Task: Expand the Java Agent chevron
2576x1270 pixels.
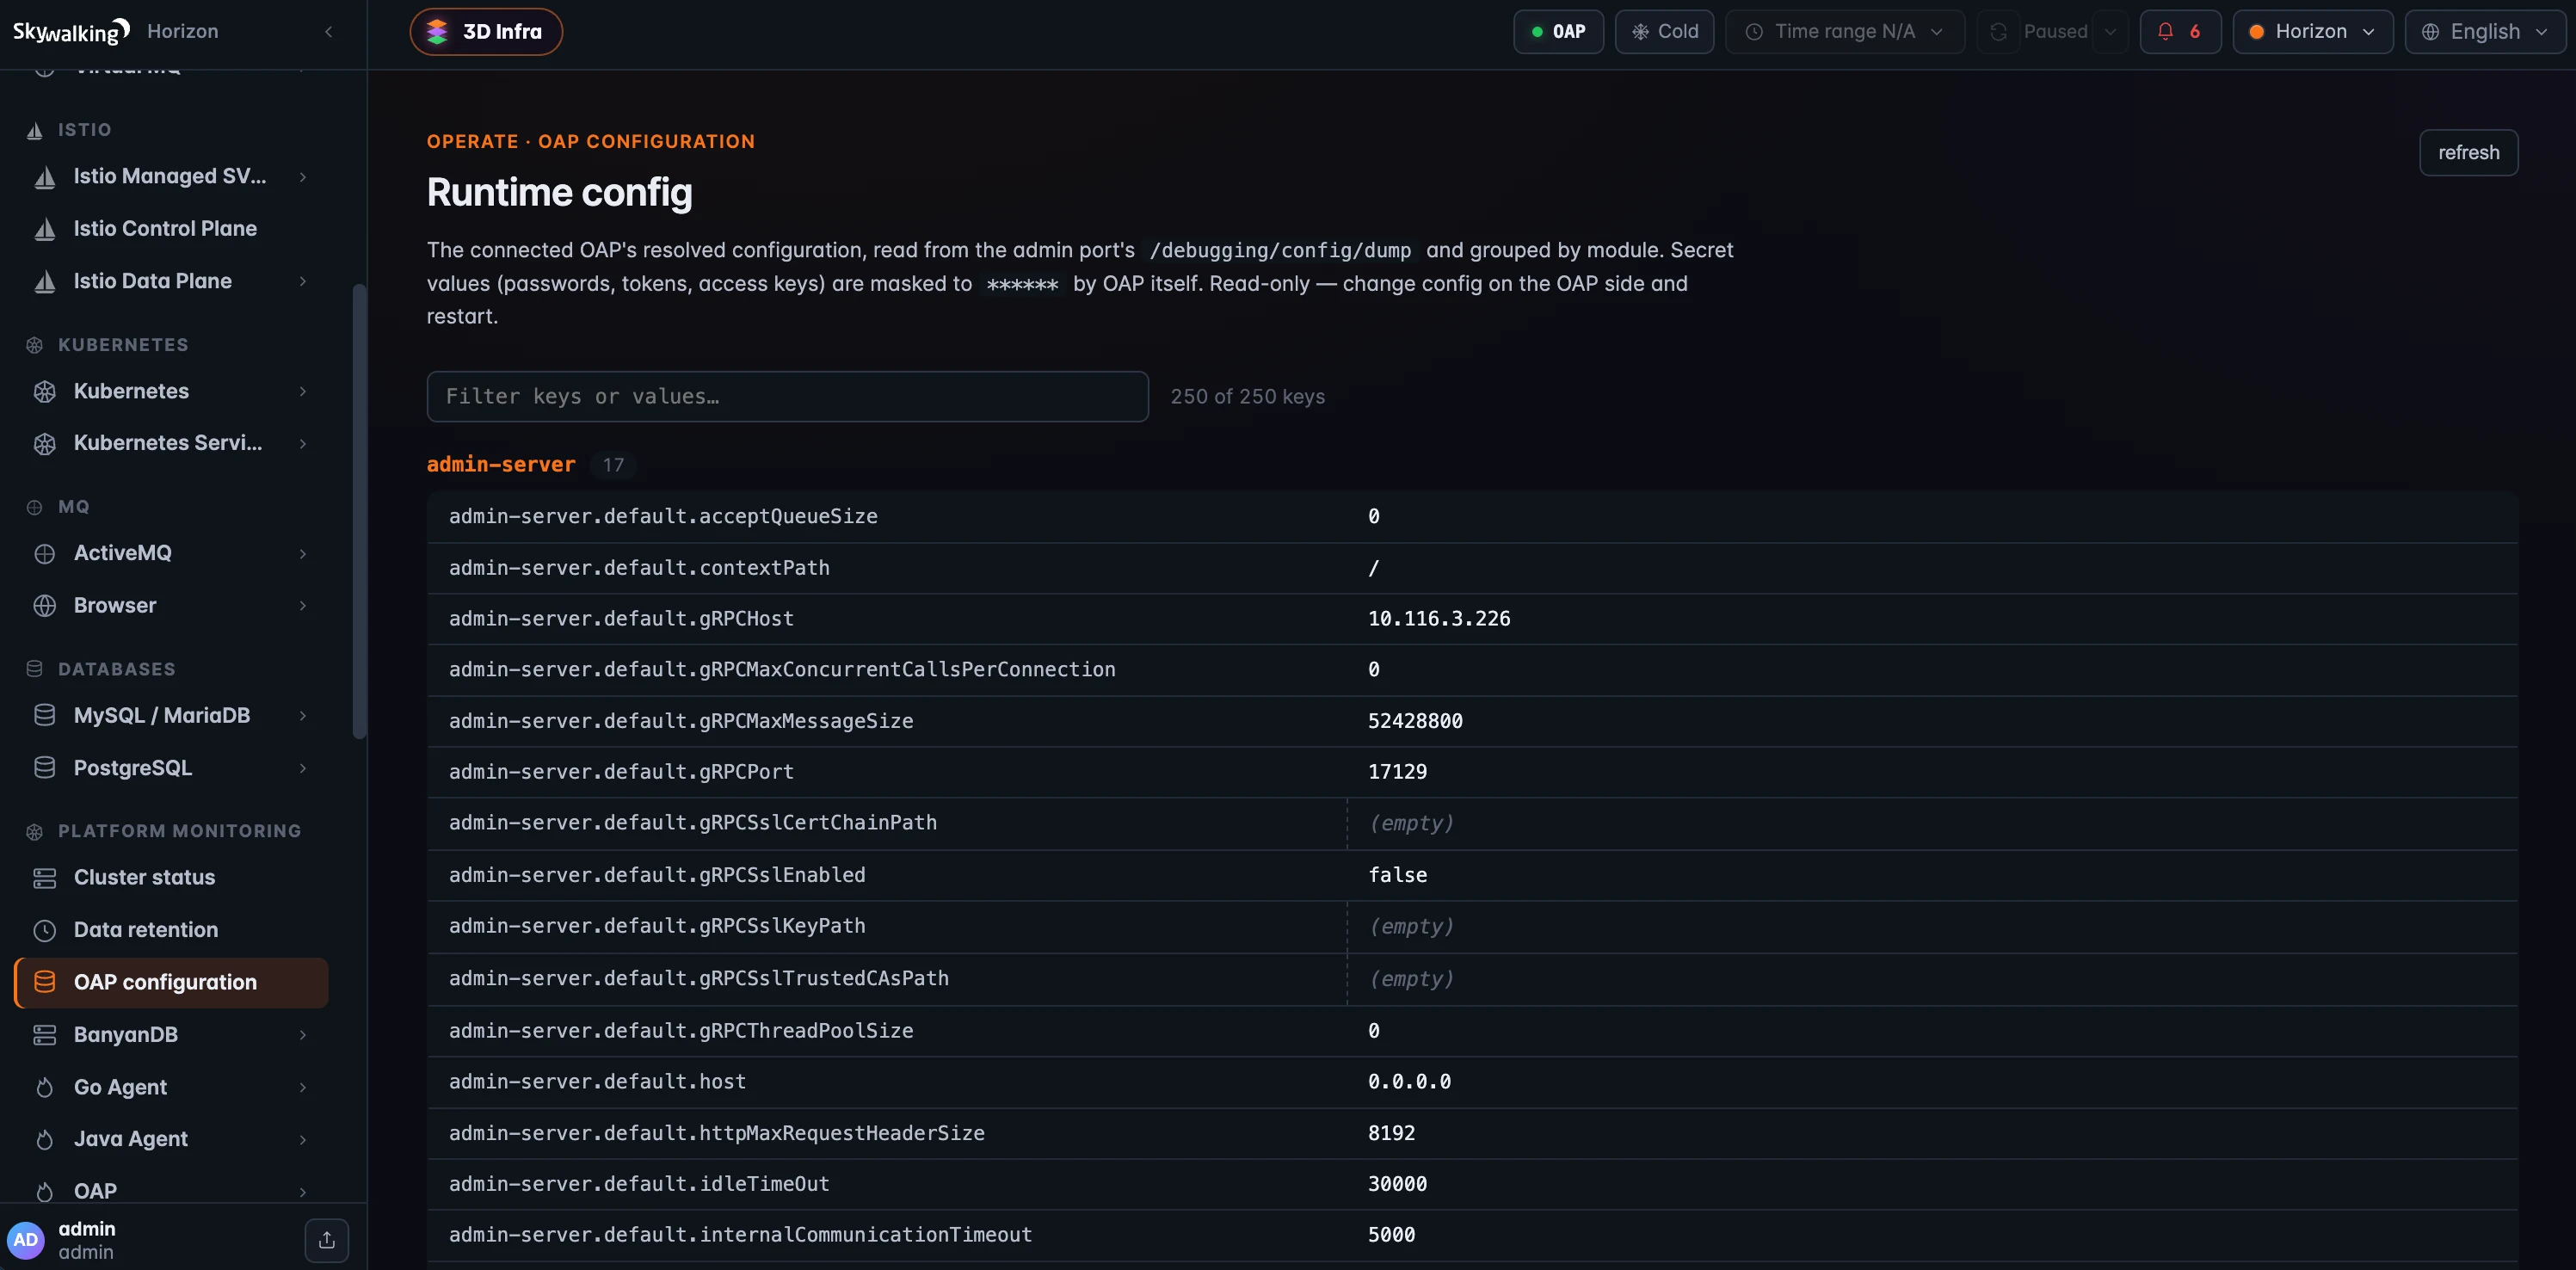Action: [x=302, y=1140]
